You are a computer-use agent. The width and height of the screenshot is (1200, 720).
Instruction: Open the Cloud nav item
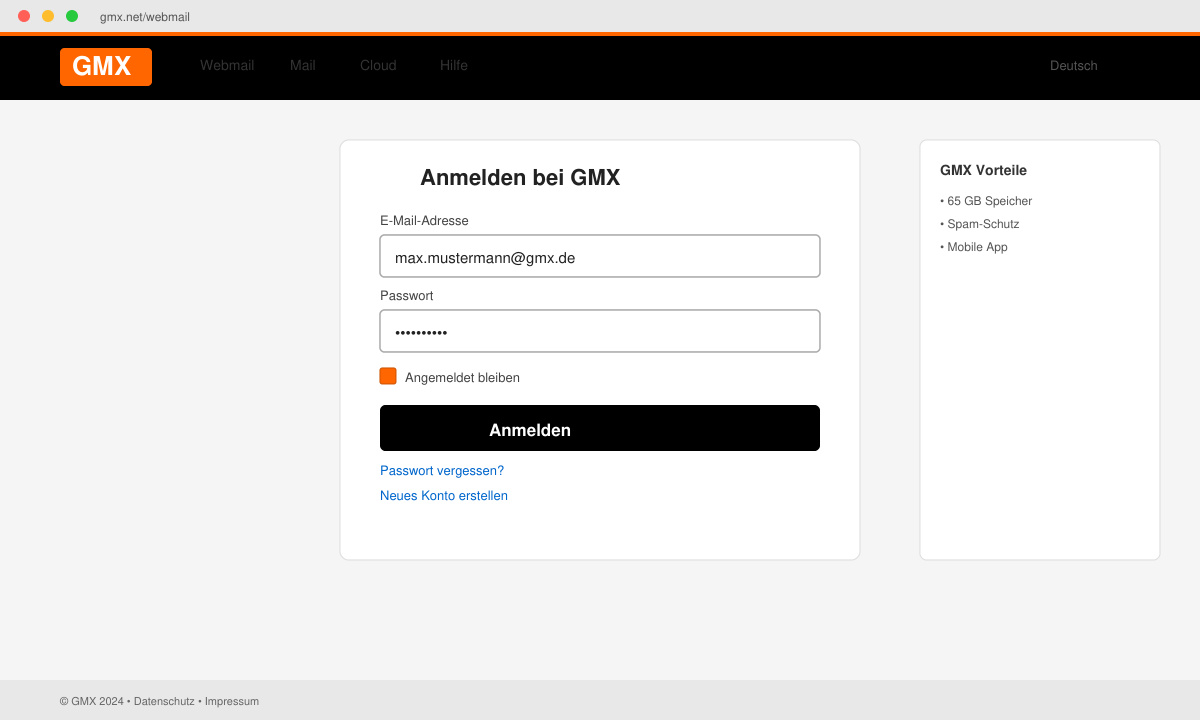[378, 65]
